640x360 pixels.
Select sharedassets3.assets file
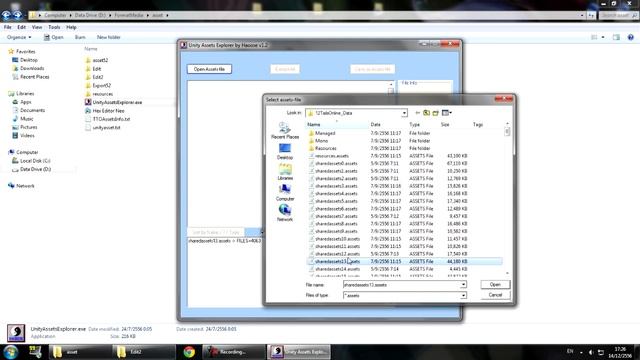tap(336, 186)
